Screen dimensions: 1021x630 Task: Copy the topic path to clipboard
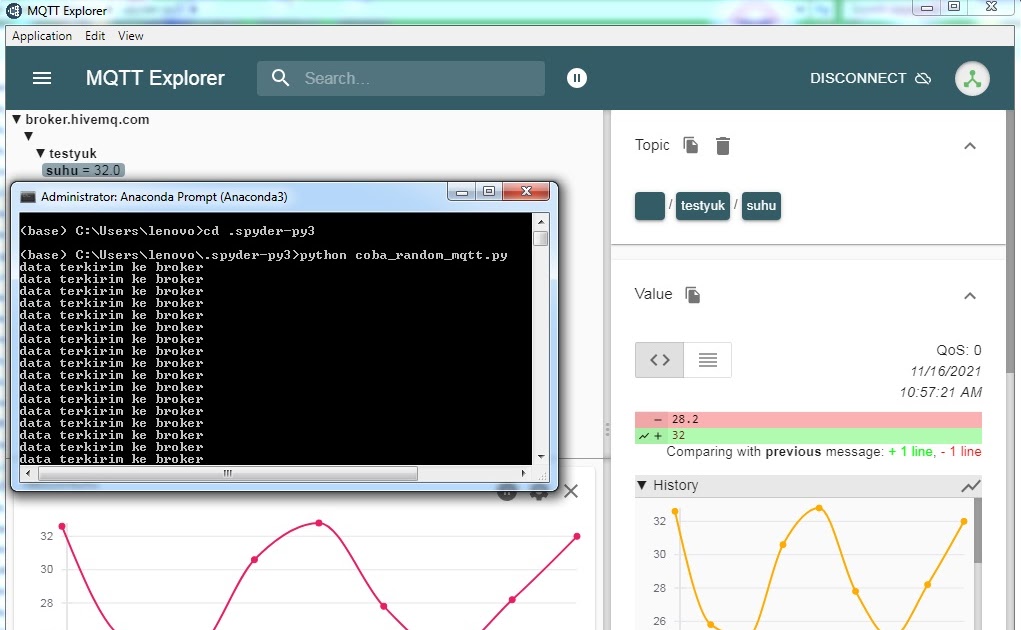point(690,145)
